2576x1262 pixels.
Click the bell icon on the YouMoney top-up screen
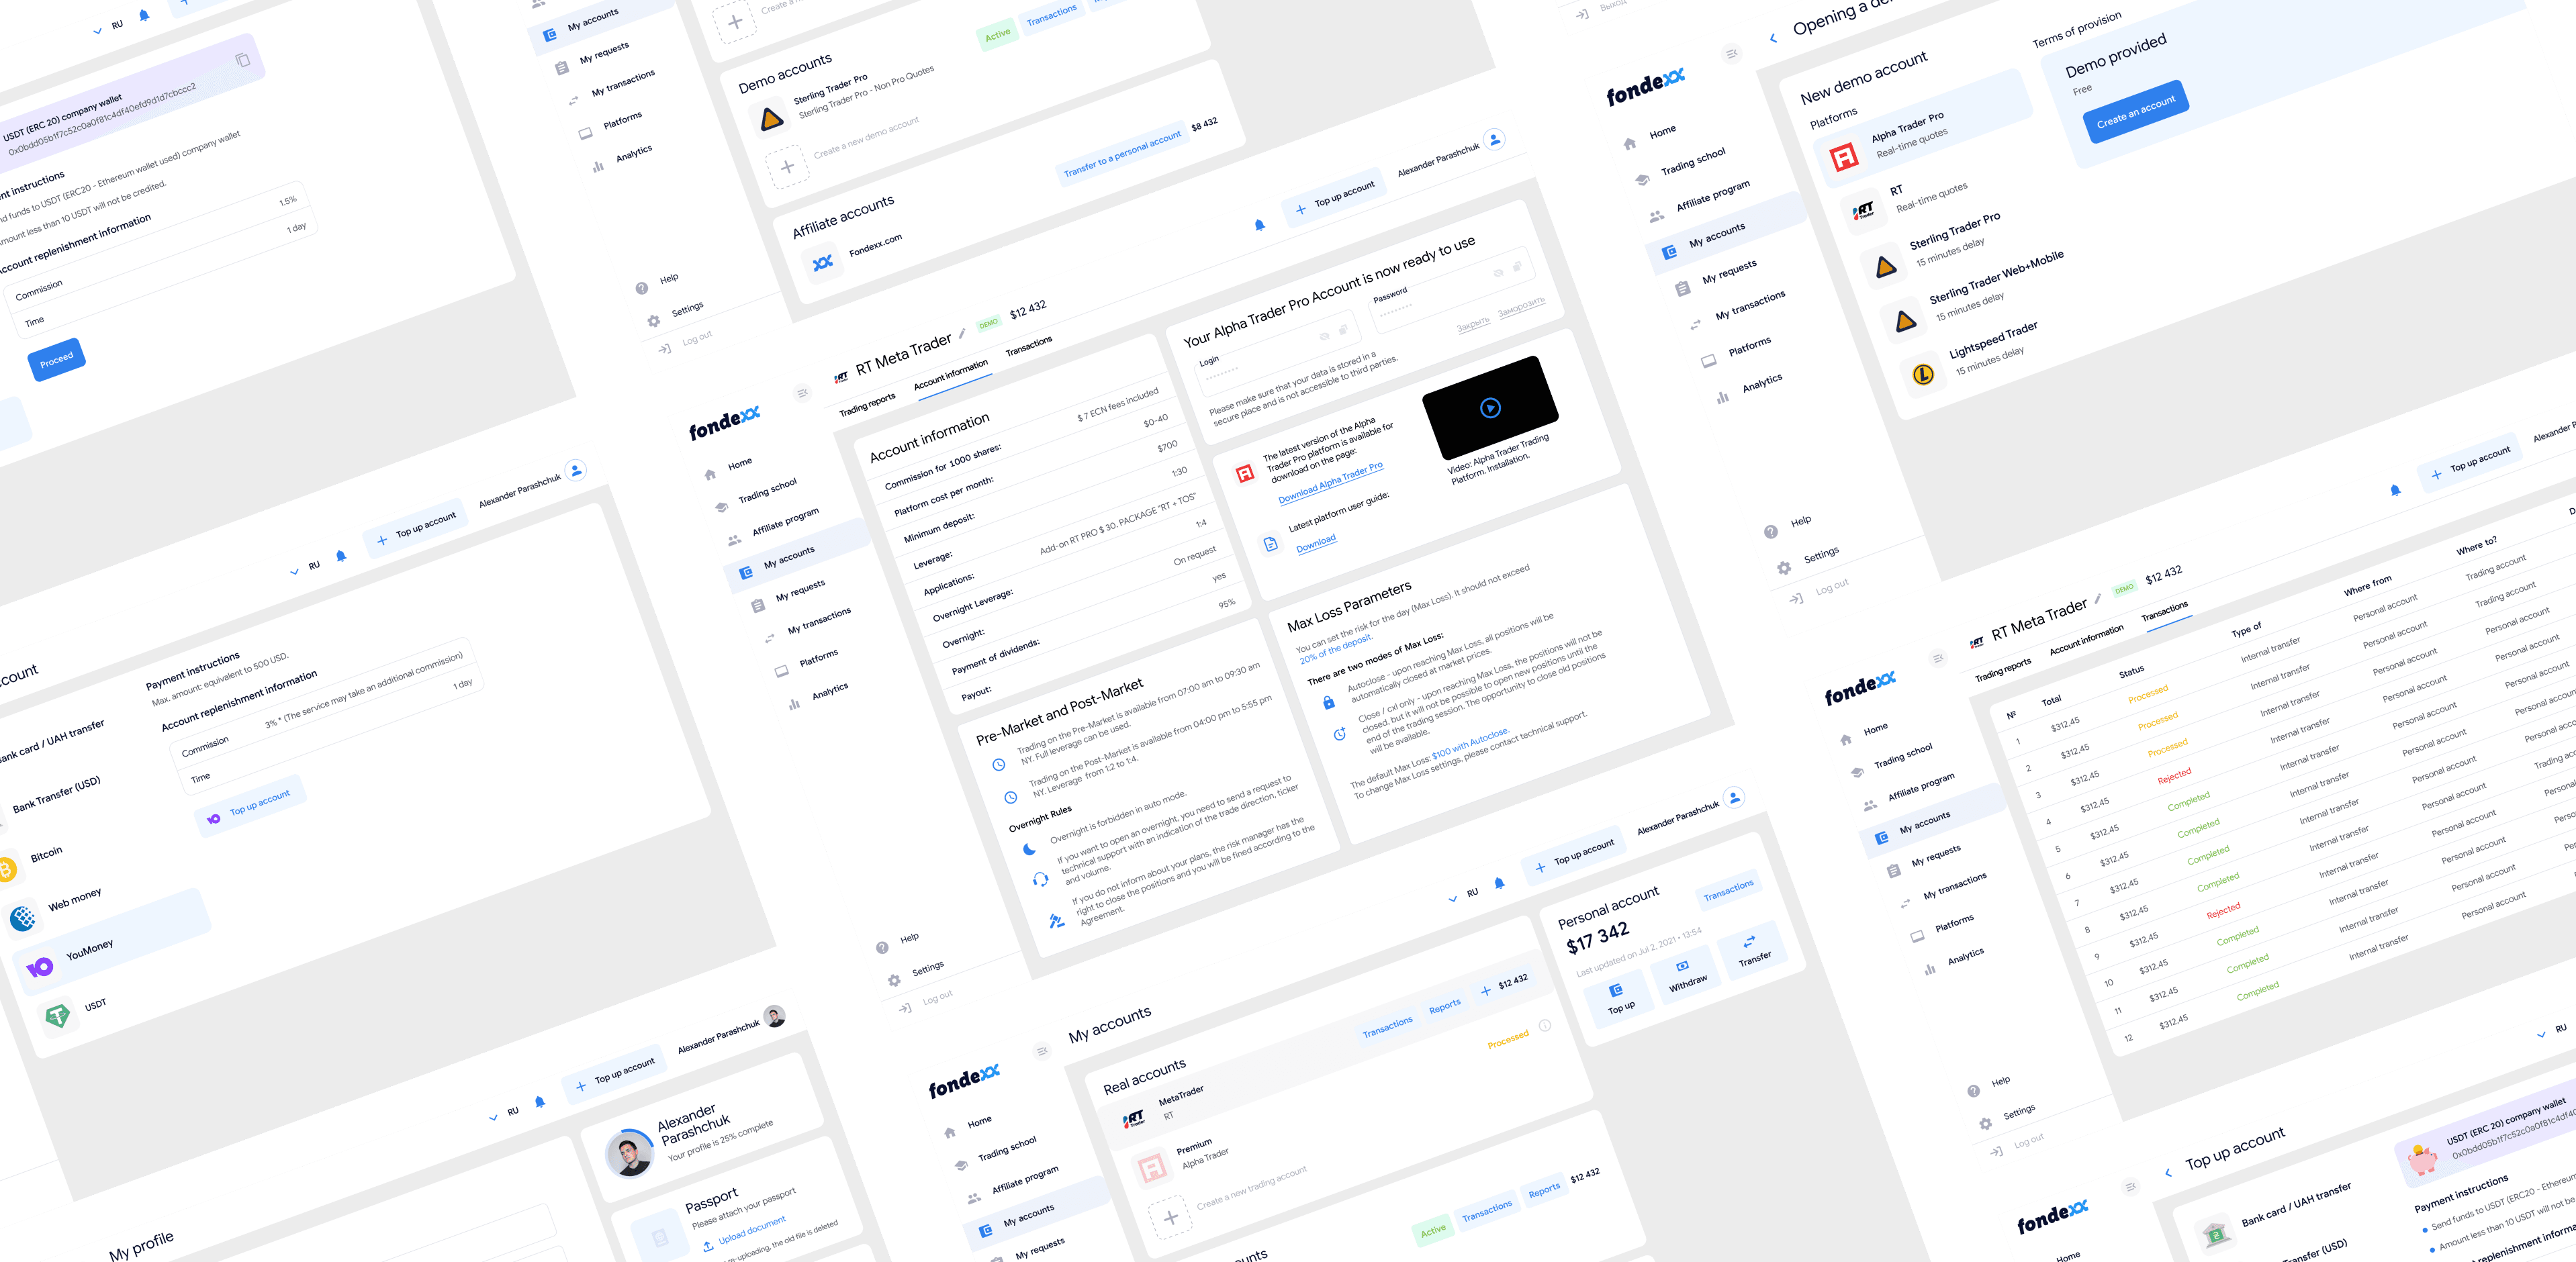click(341, 556)
